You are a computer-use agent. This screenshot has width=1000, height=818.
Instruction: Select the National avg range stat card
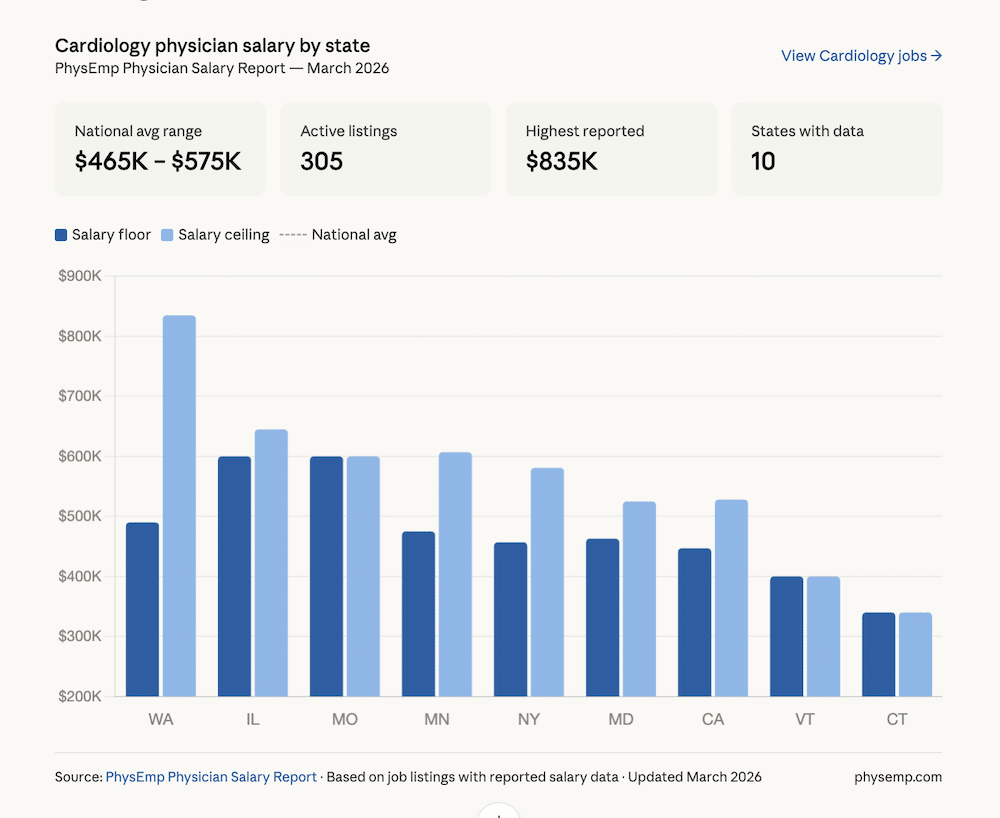tap(160, 148)
